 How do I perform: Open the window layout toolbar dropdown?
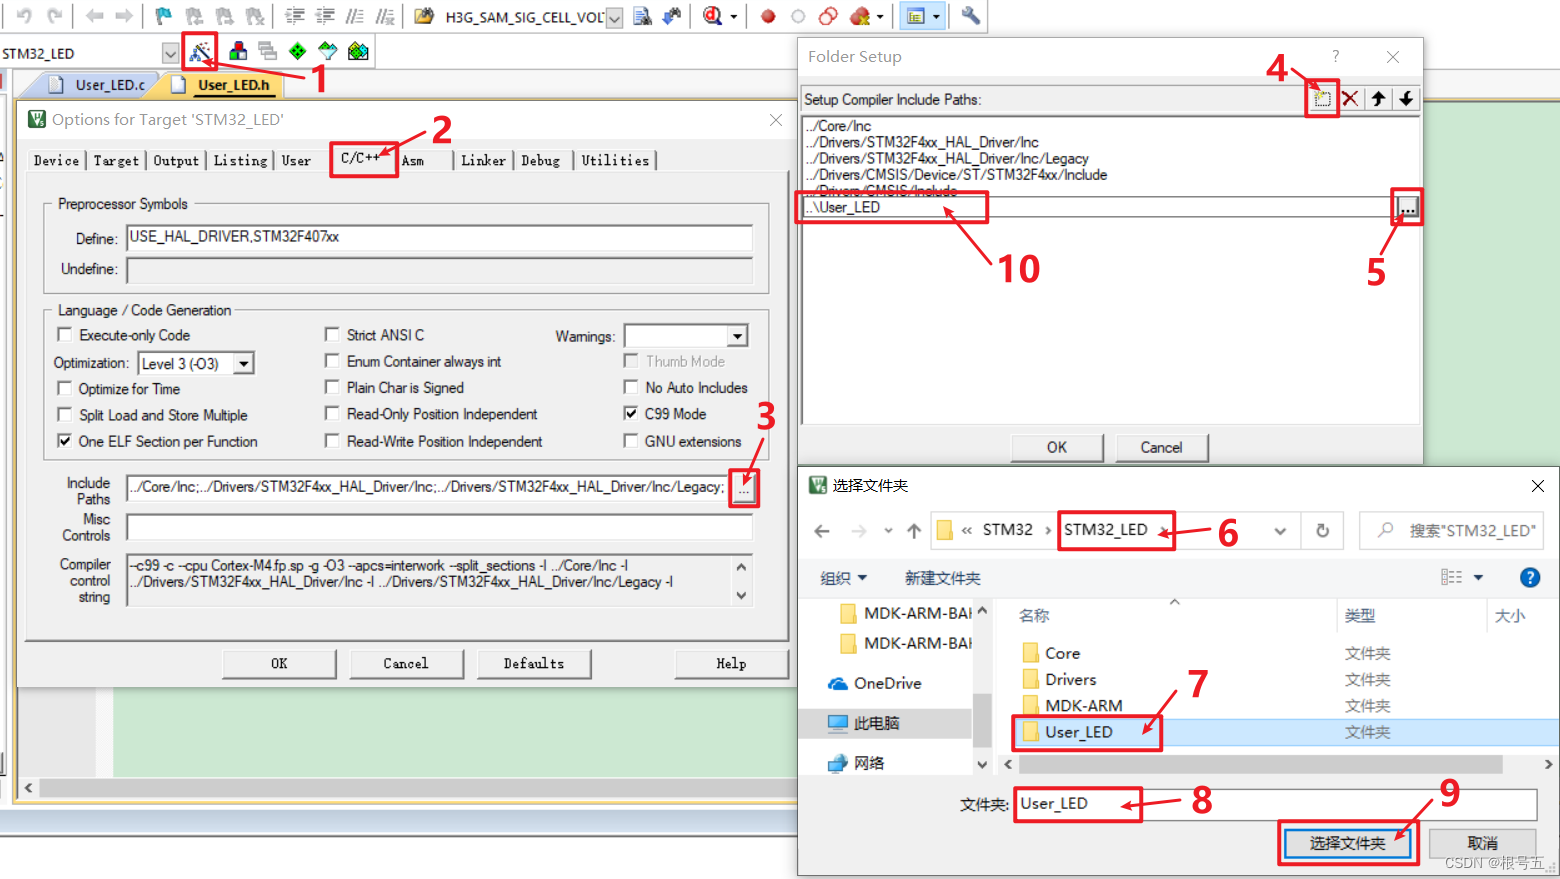936,16
